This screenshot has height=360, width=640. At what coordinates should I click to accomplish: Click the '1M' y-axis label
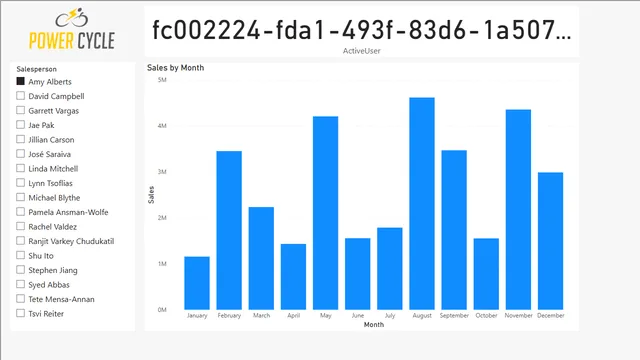click(x=162, y=264)
